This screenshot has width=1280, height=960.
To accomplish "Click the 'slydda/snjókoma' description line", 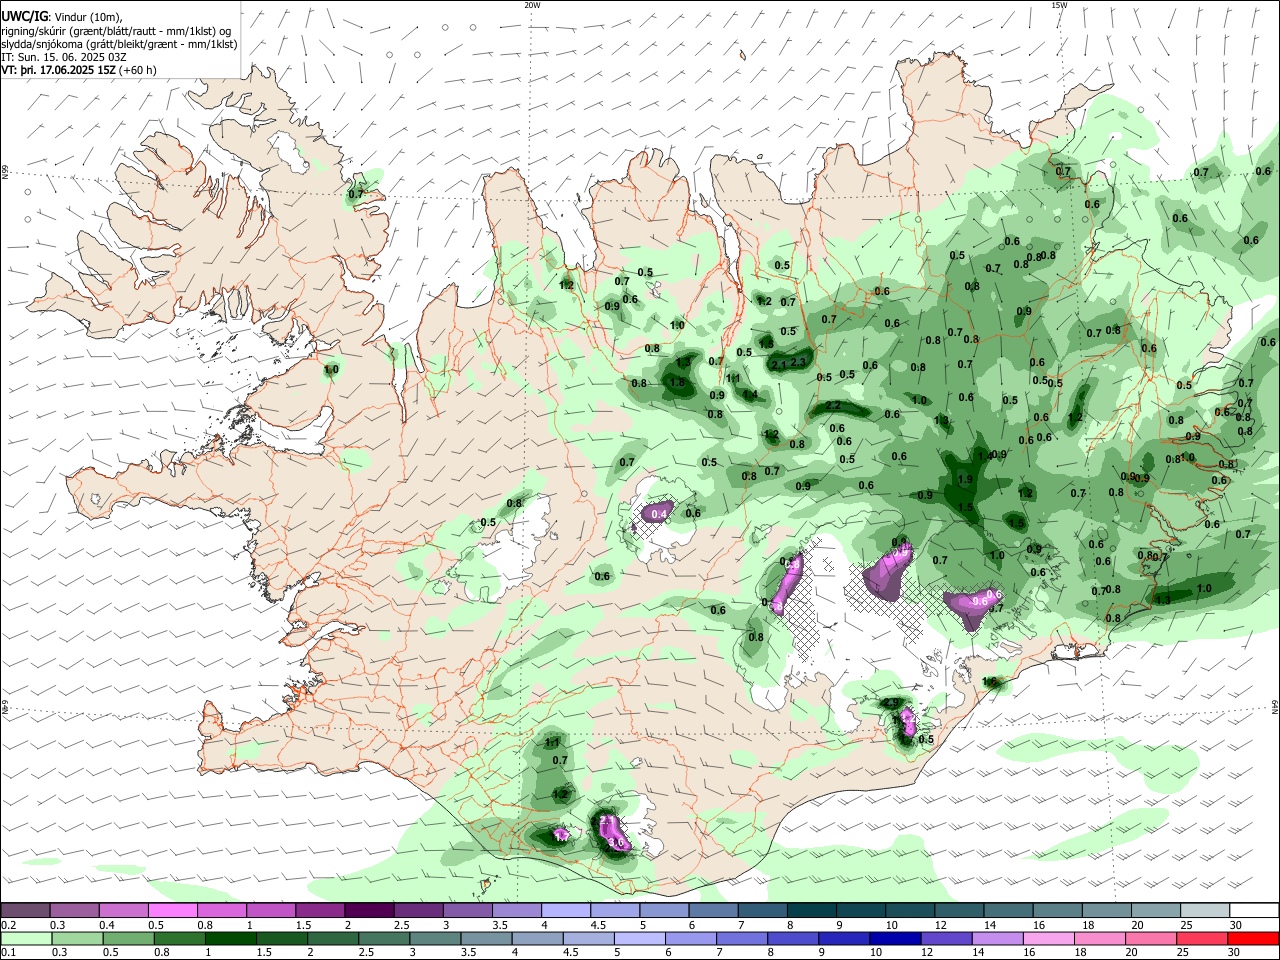I will 119,44.
